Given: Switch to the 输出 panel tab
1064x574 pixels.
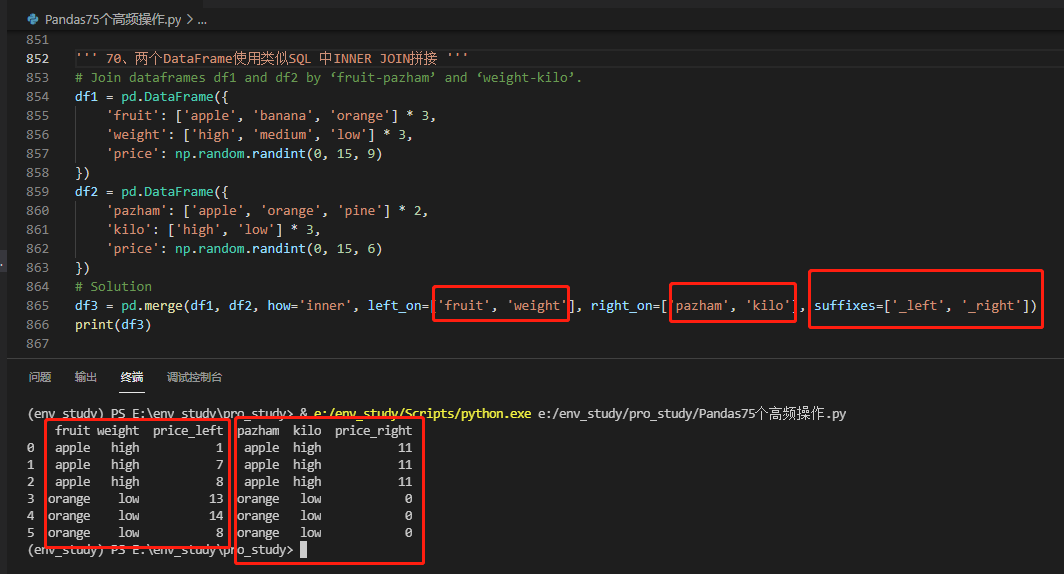Looking at the screenshot, I should click(86, 377).
